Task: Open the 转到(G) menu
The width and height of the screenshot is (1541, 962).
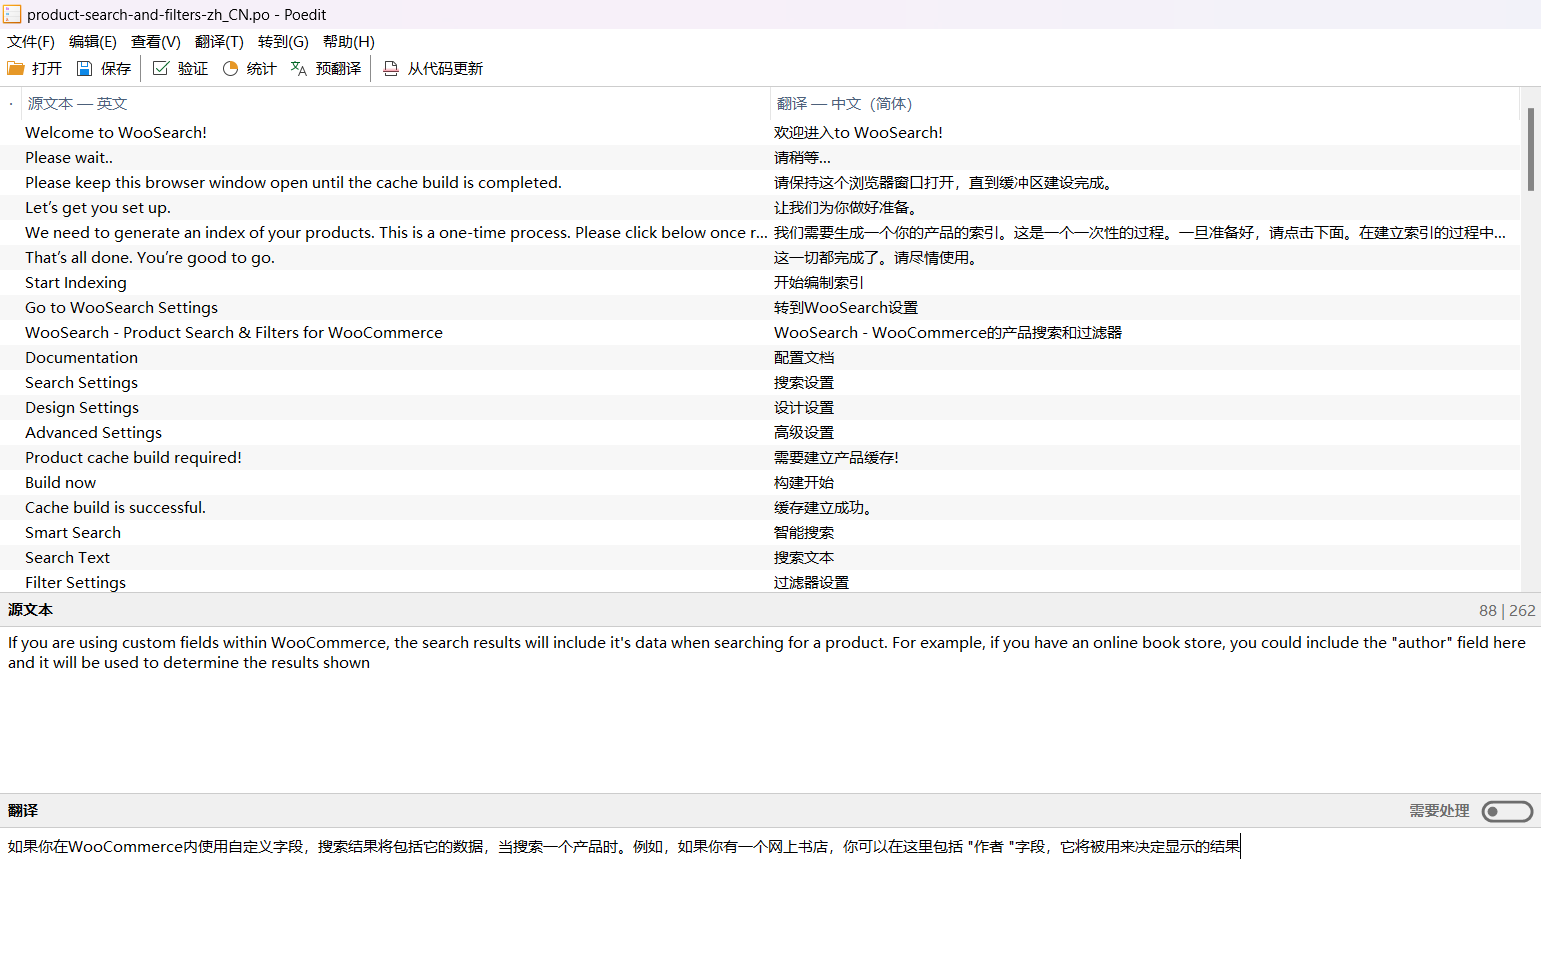Action: 283,41
